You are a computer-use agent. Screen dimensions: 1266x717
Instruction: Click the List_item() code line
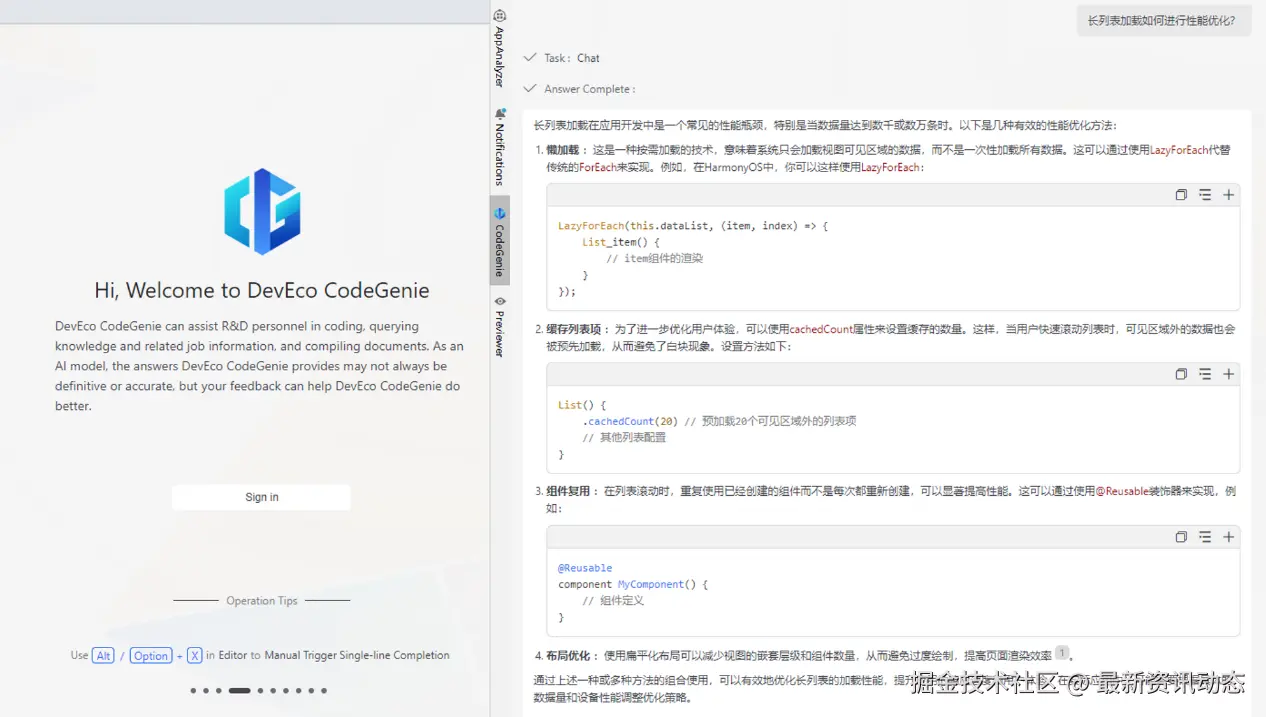point(621,242)
